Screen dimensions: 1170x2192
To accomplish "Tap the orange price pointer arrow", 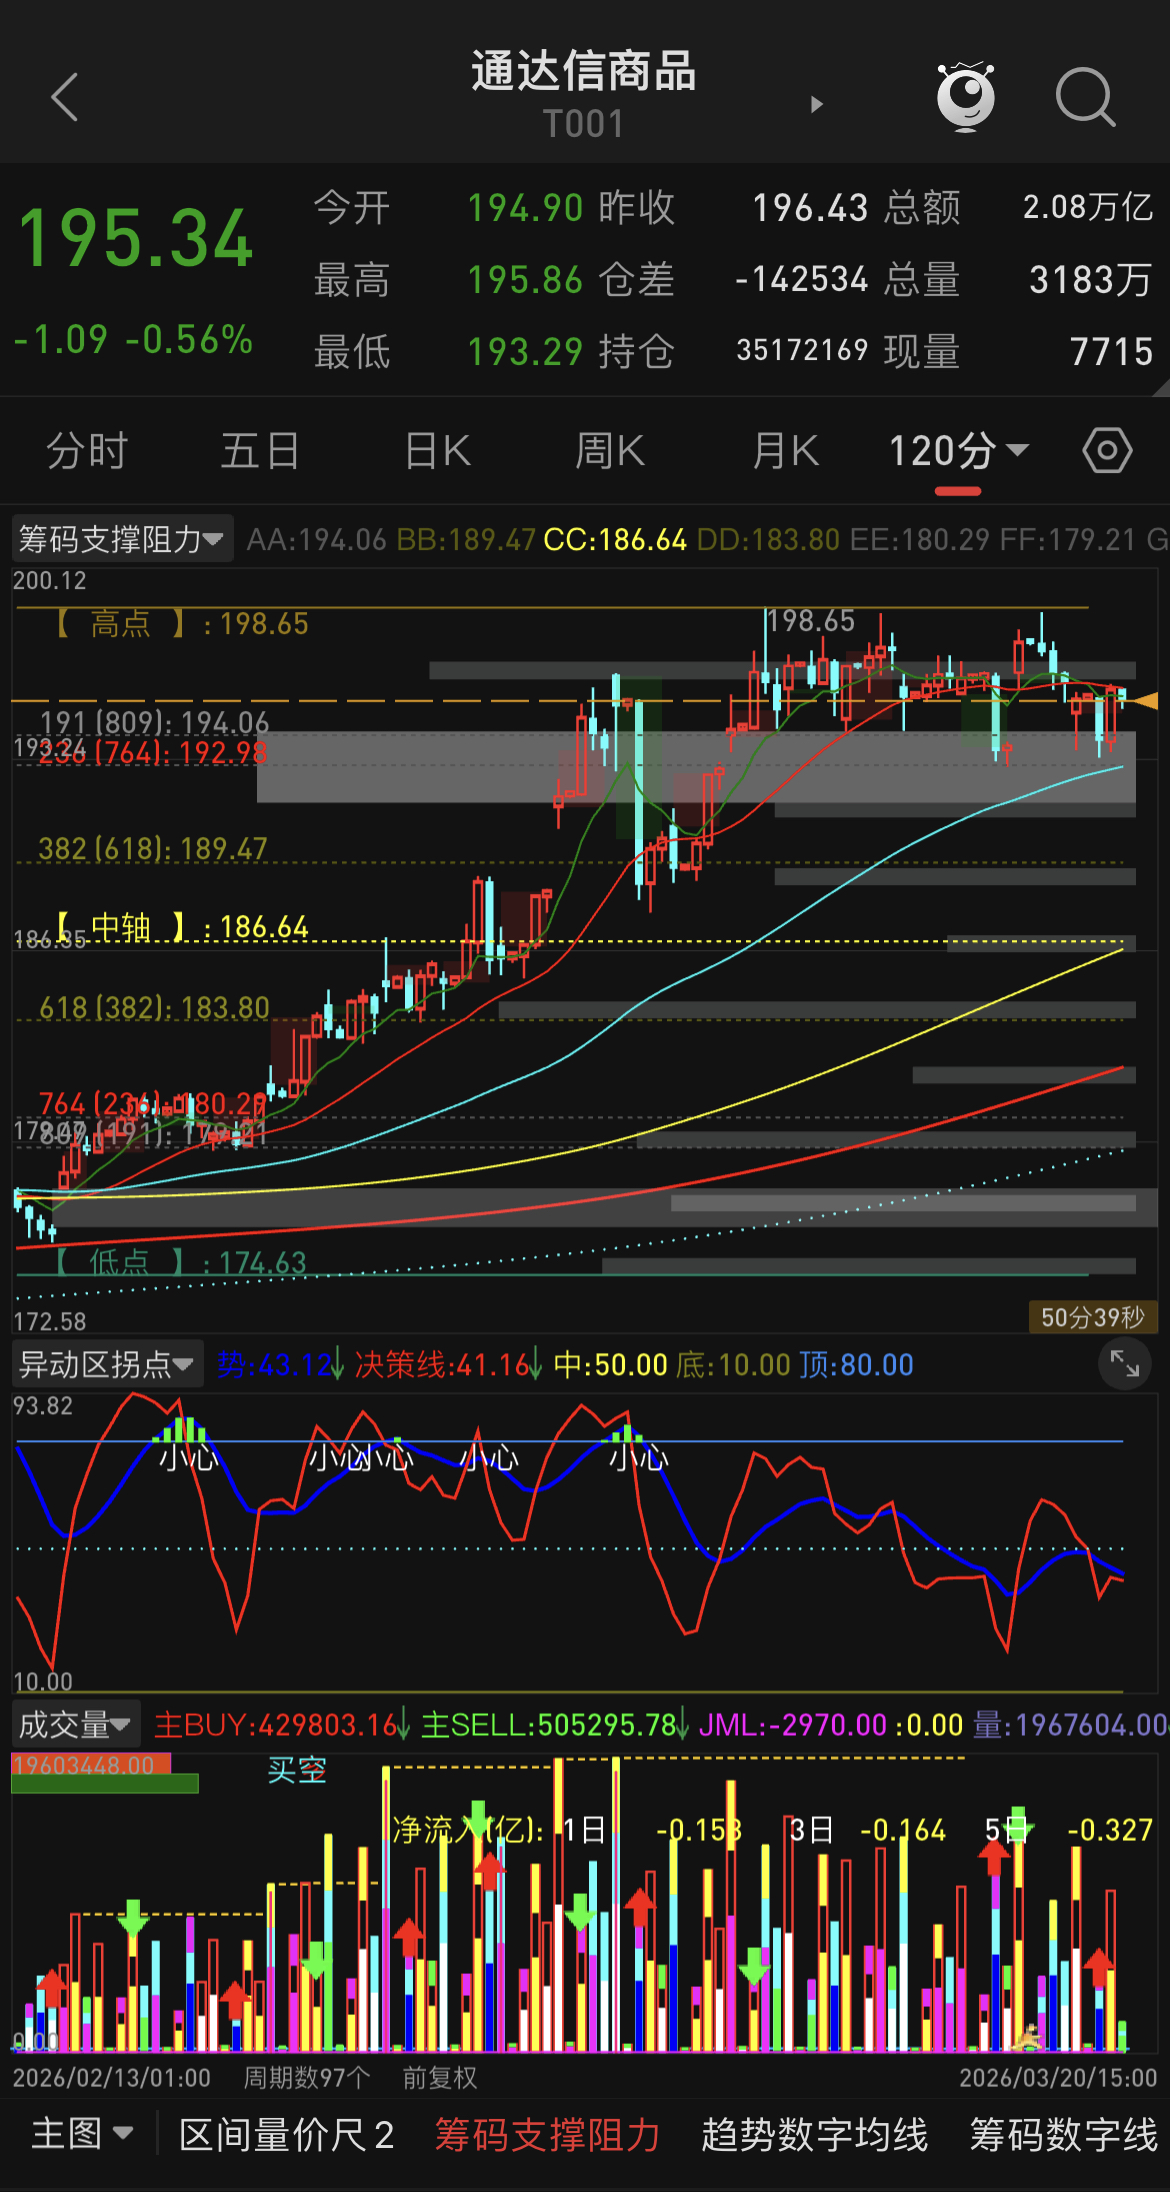I will (1145, 700).
